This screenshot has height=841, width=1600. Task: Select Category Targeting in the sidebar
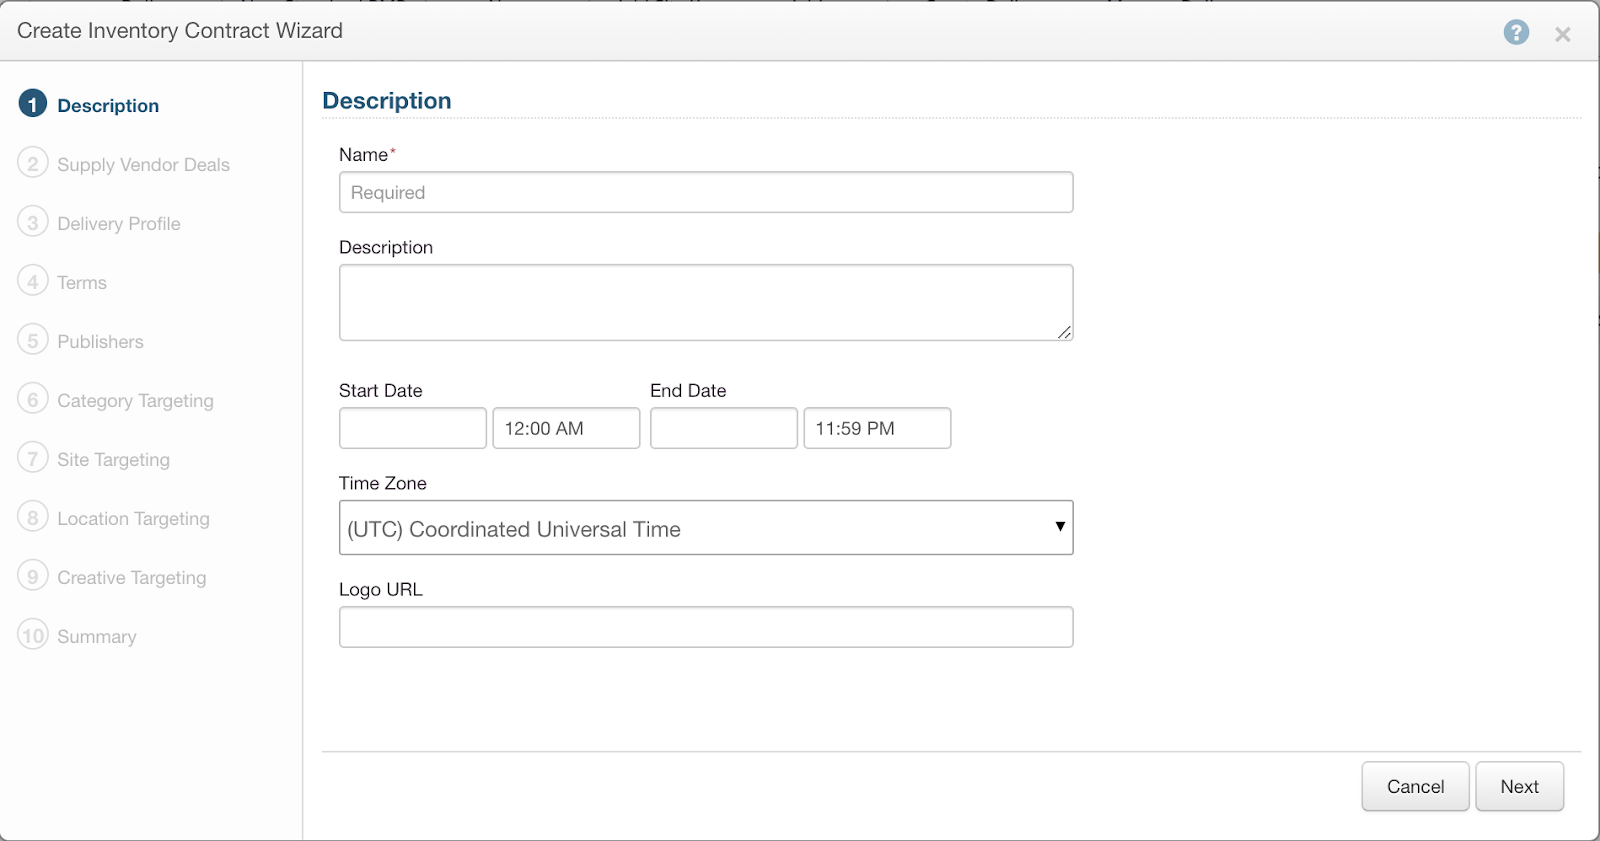[135, 401]
